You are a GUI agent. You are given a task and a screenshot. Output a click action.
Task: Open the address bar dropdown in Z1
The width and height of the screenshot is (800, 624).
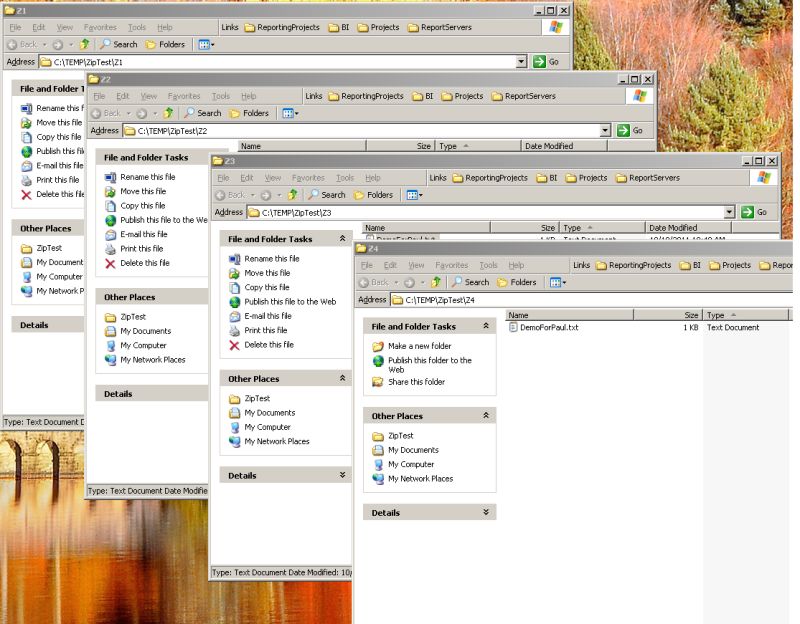[x=521, y=61]
